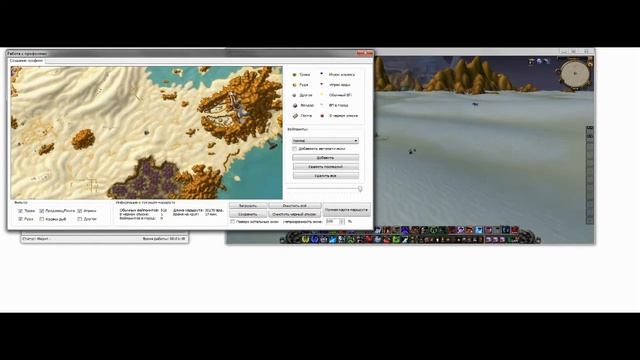Click the 'Почта' mail legend icon

tap(295, 116)
